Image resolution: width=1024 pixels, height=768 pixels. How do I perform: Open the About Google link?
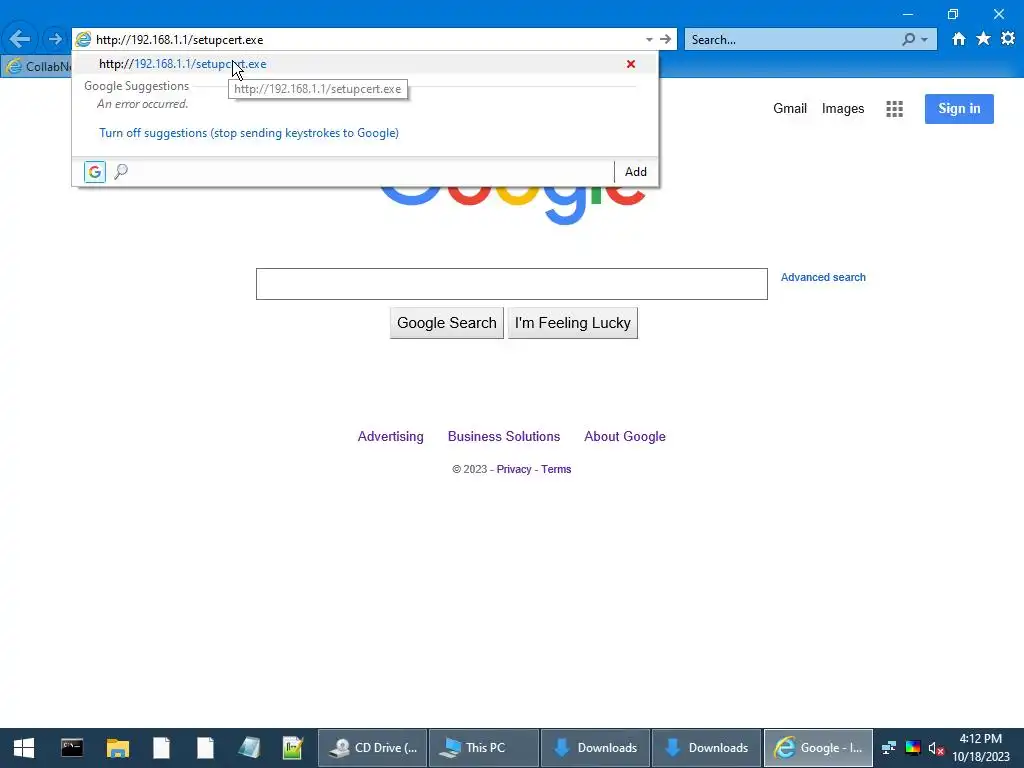[x=625, y=436]
